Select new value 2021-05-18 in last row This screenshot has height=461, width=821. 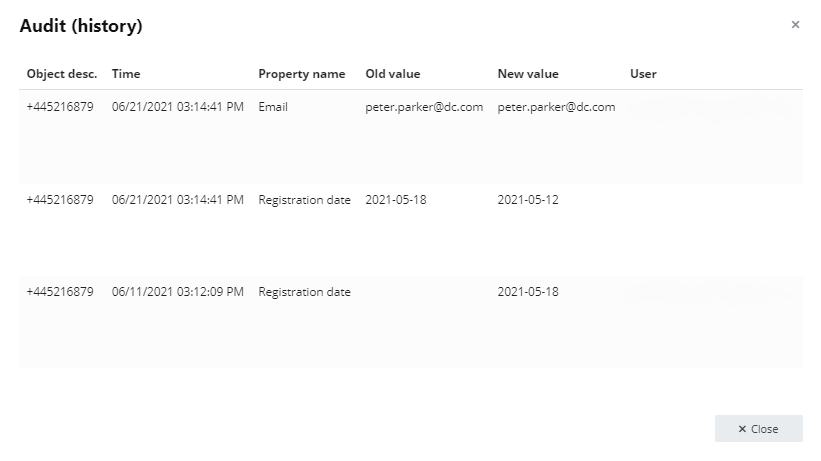pyautogui.click(x=528, y=292)
